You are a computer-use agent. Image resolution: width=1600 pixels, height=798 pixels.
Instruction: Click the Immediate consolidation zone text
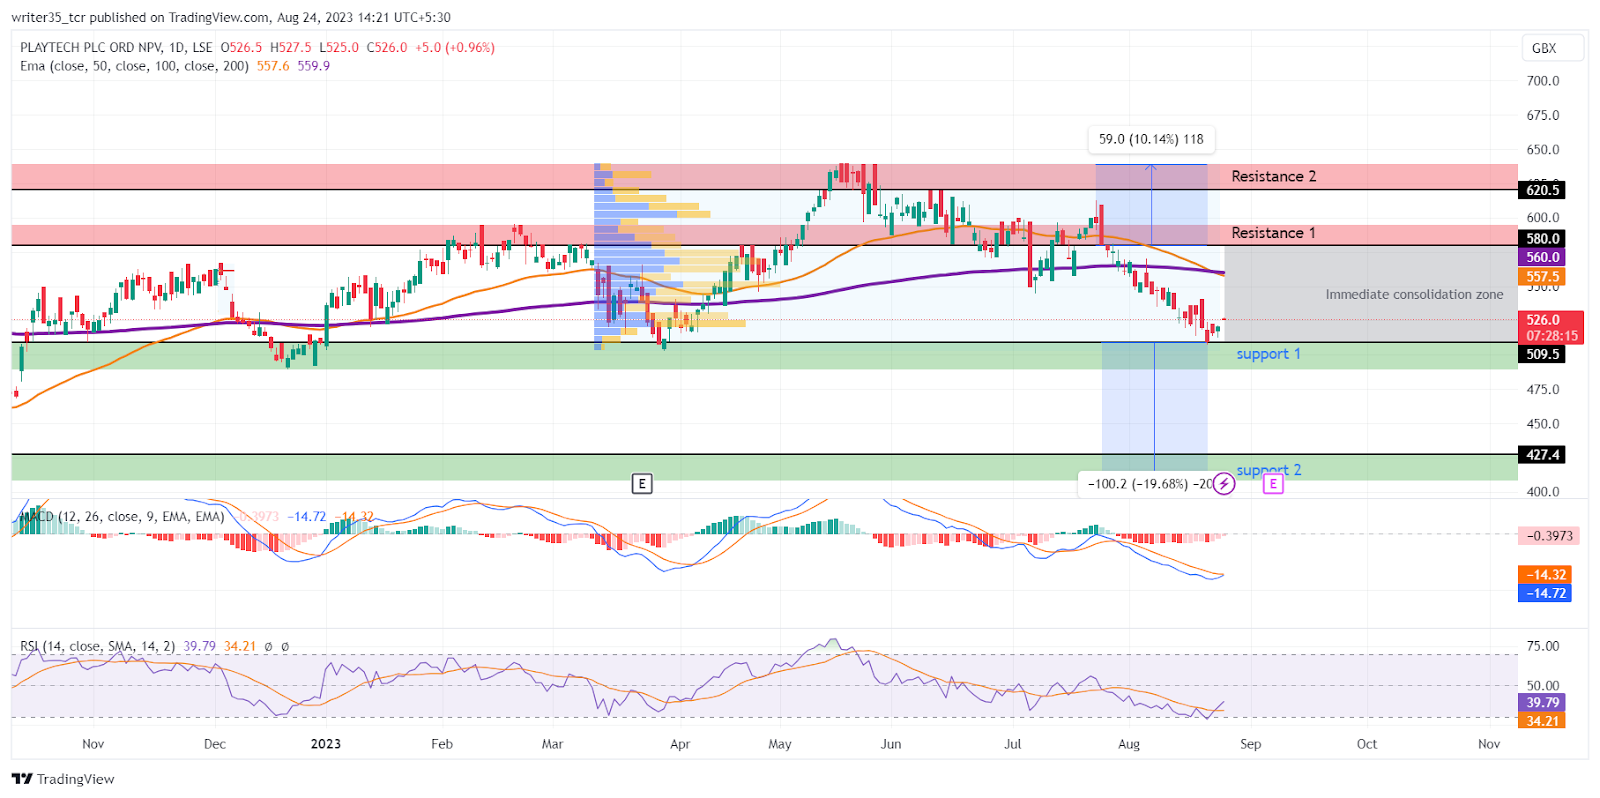(x=1414, y=294)
